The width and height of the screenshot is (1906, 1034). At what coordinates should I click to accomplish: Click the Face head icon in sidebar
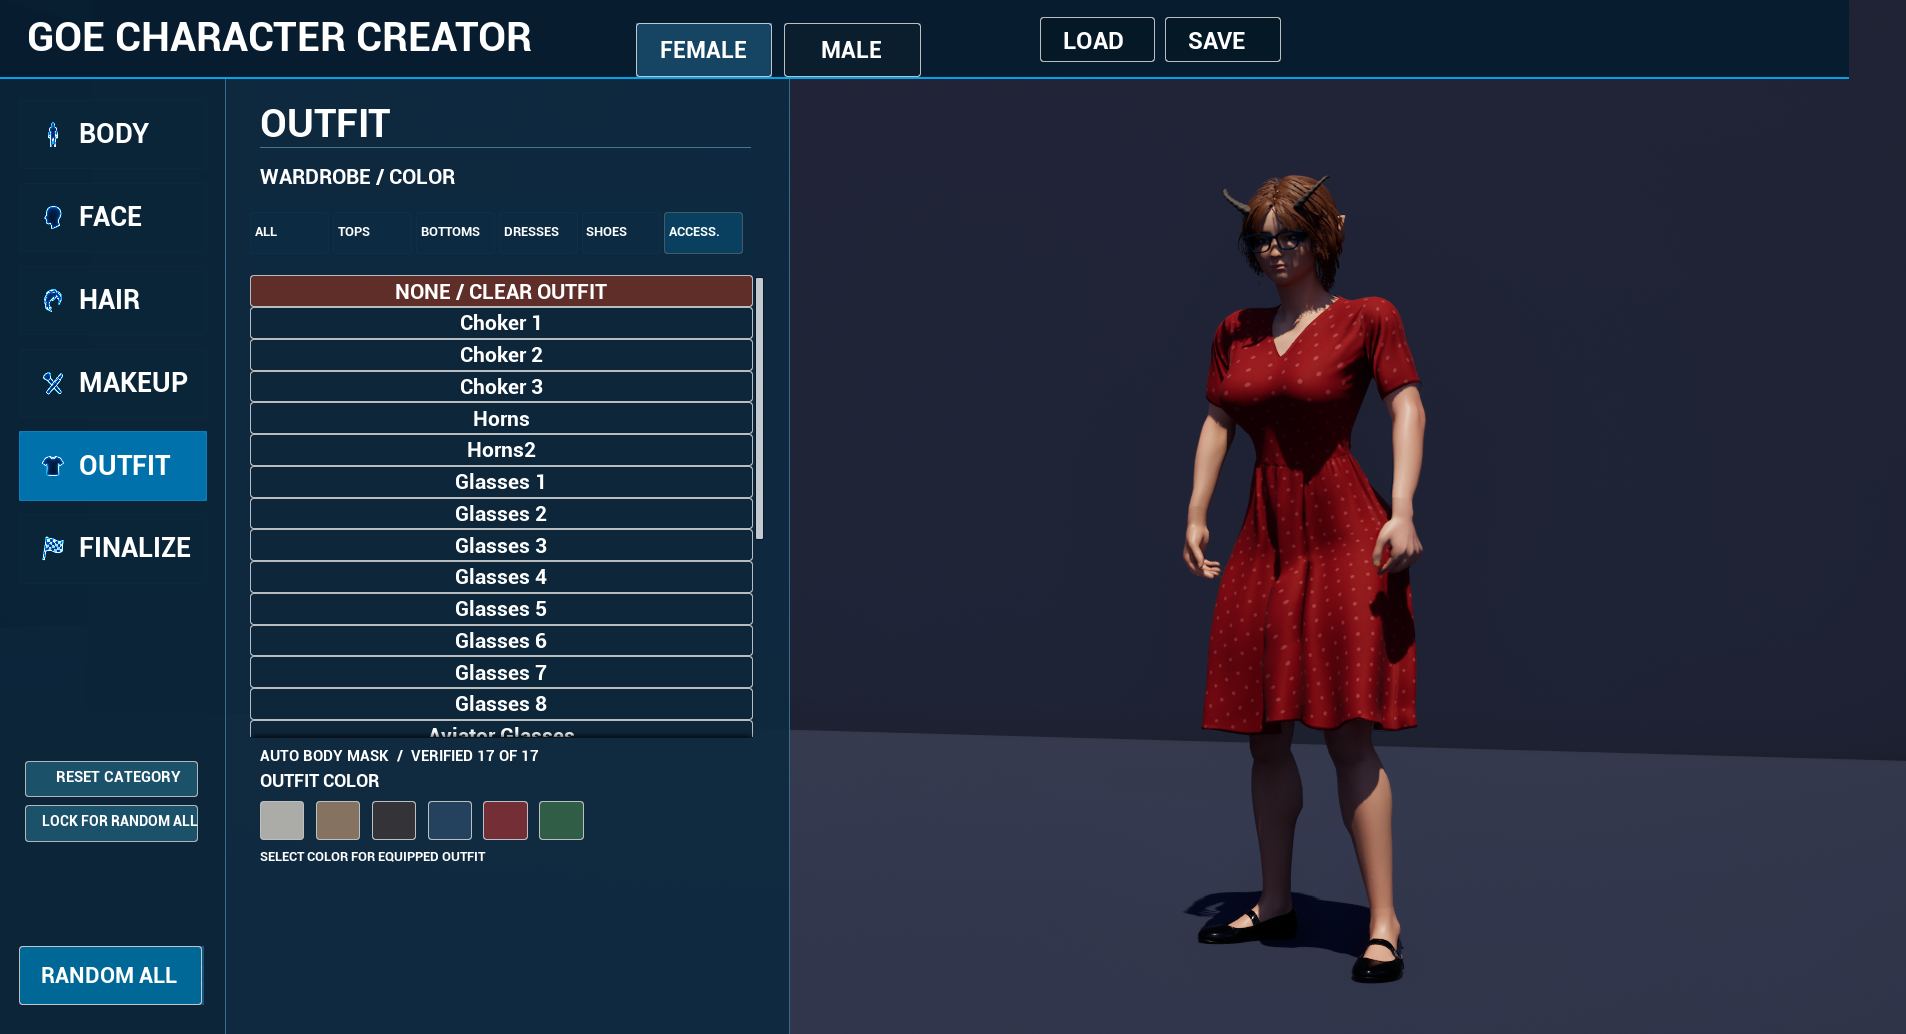(x=53, y=217)
